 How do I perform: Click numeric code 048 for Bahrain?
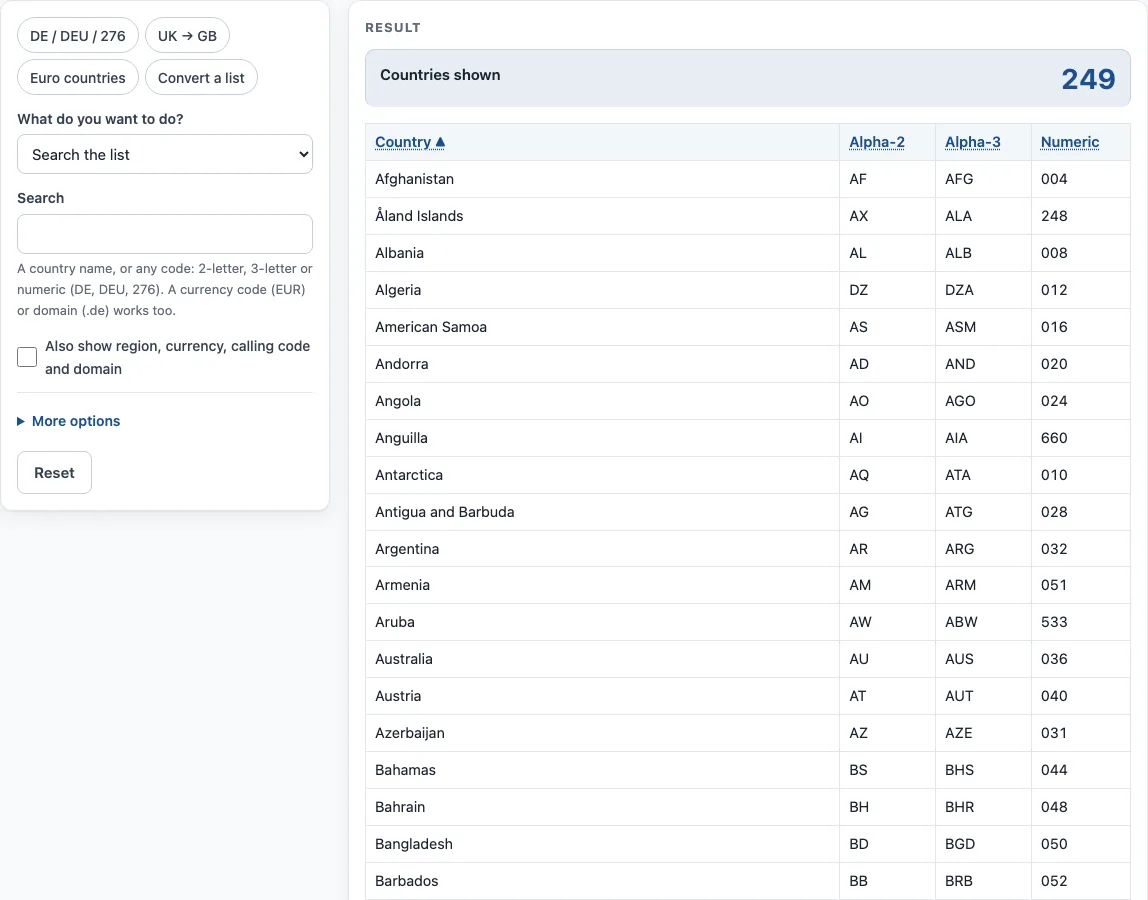point(1054,807)
